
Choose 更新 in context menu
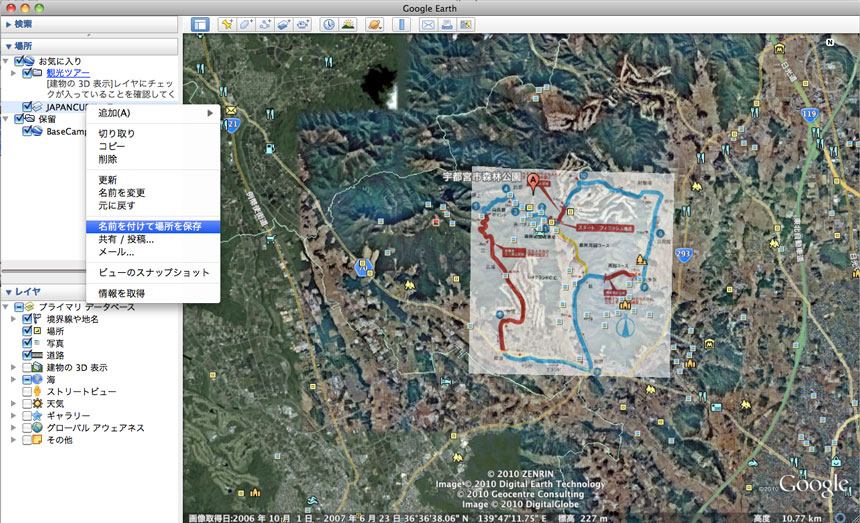pyautogui.click(x=153, y=180)
